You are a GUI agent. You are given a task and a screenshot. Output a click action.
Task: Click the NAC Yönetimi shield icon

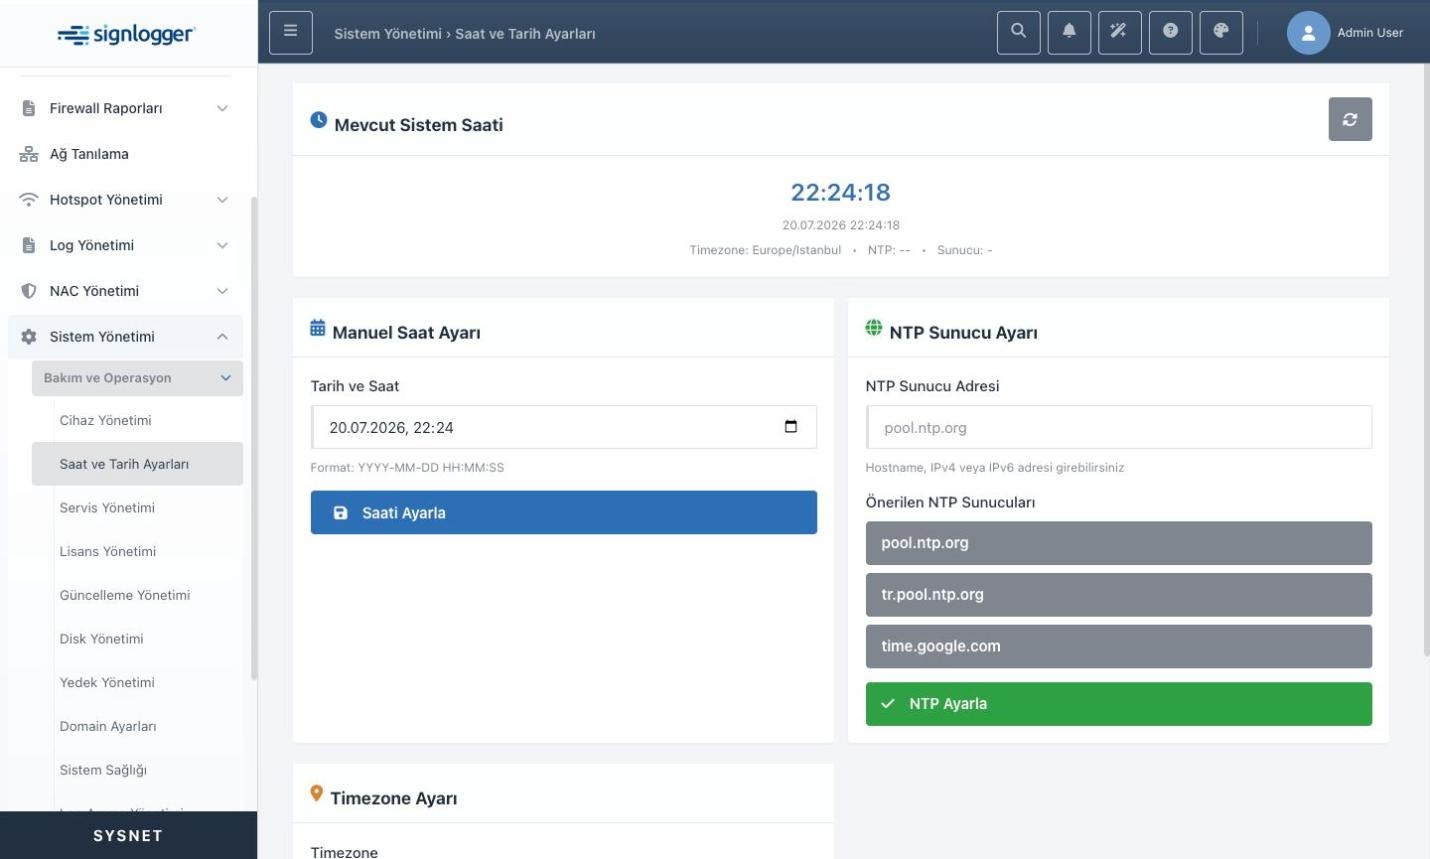click(x=29, y=291)
